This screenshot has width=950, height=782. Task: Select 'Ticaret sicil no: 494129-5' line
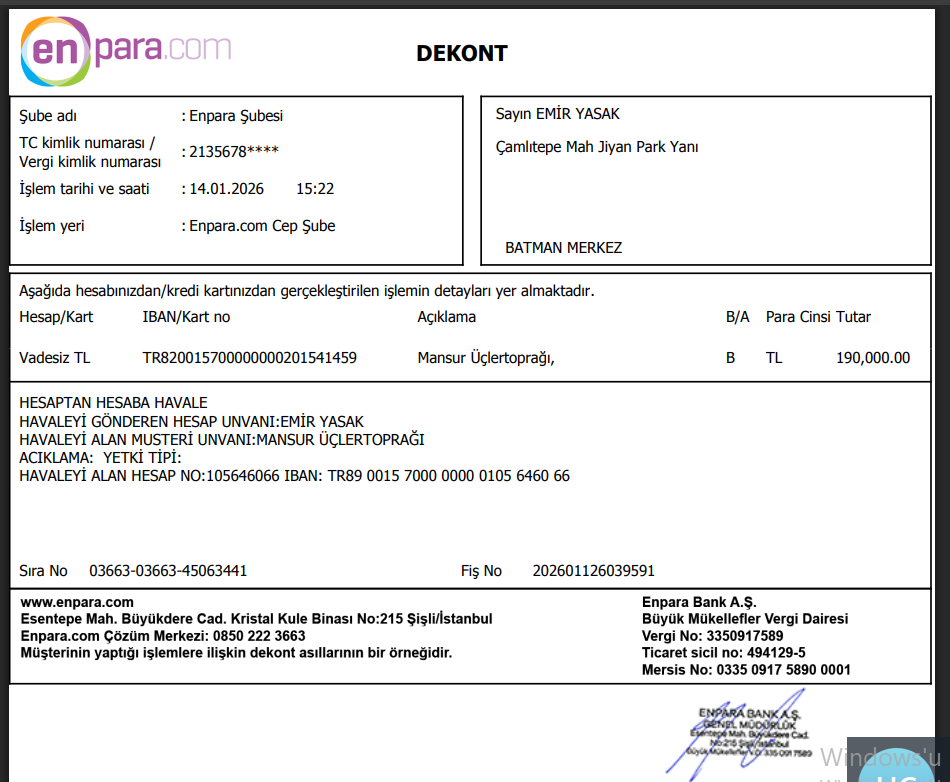coord(724,653)
